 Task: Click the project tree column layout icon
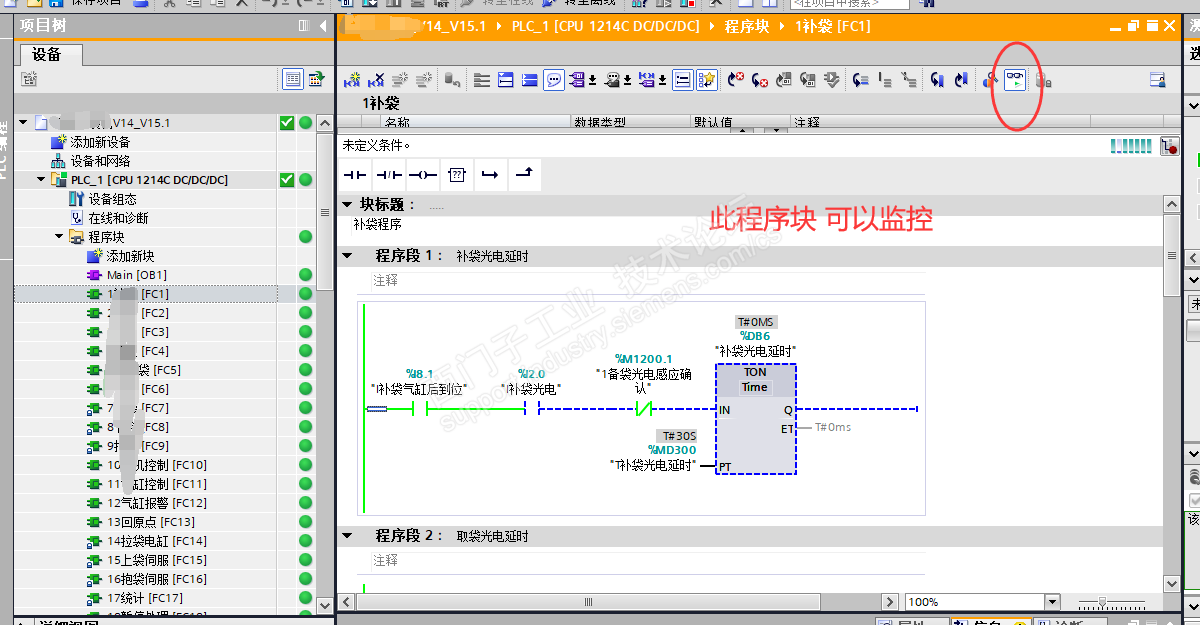304,25
